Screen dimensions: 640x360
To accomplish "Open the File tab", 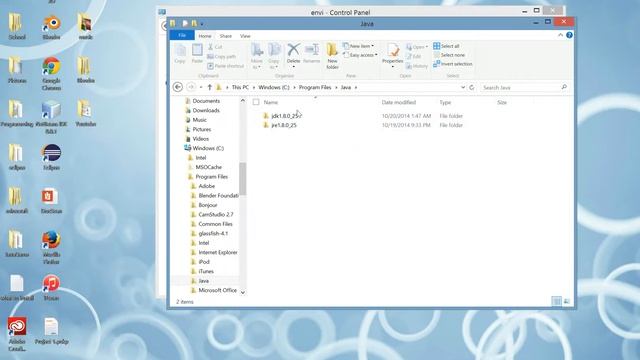I will [x=182, y=36].
